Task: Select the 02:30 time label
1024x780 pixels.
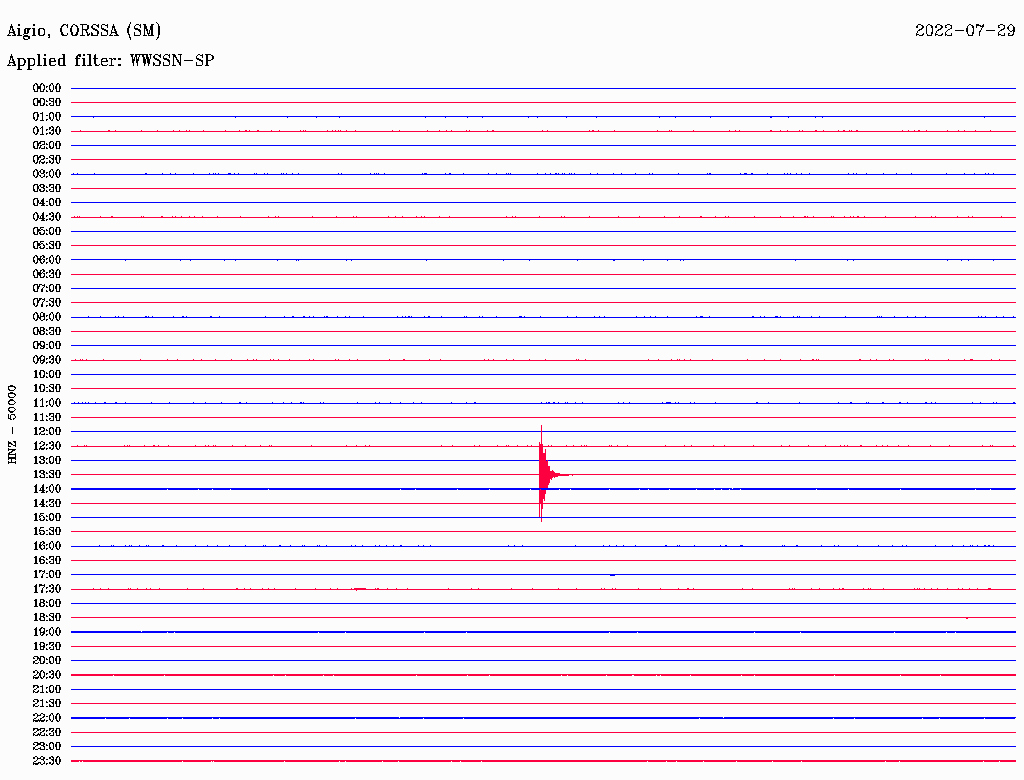Action: pyautogui.click(x=47, y=160)
